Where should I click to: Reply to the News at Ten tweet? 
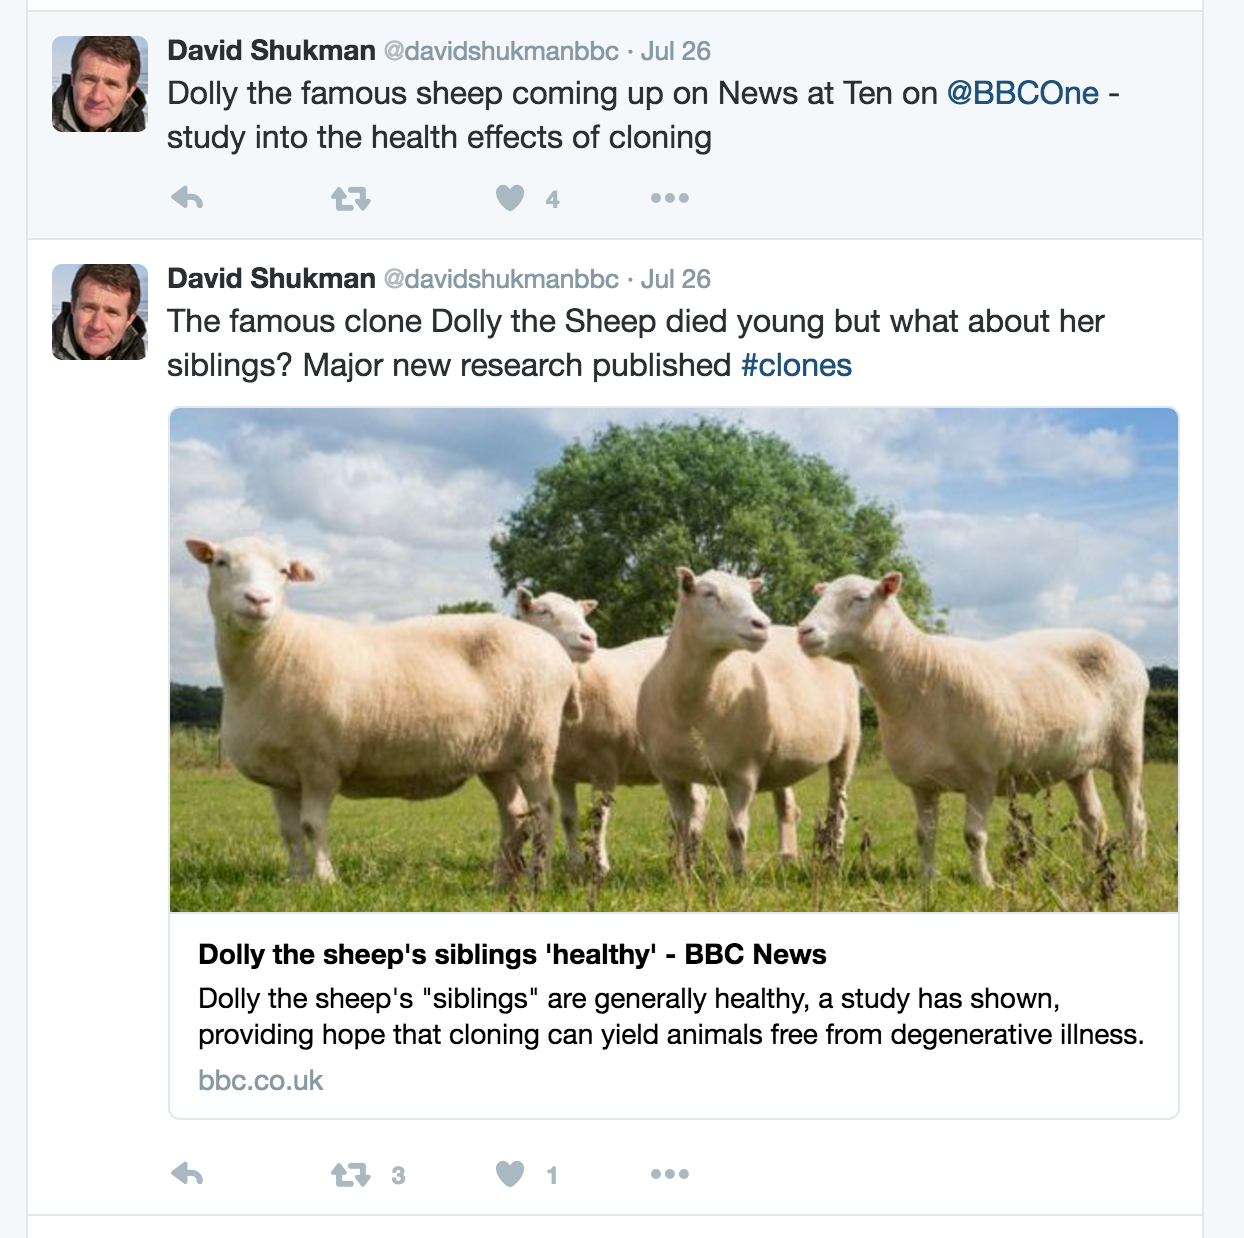[187, 198]
